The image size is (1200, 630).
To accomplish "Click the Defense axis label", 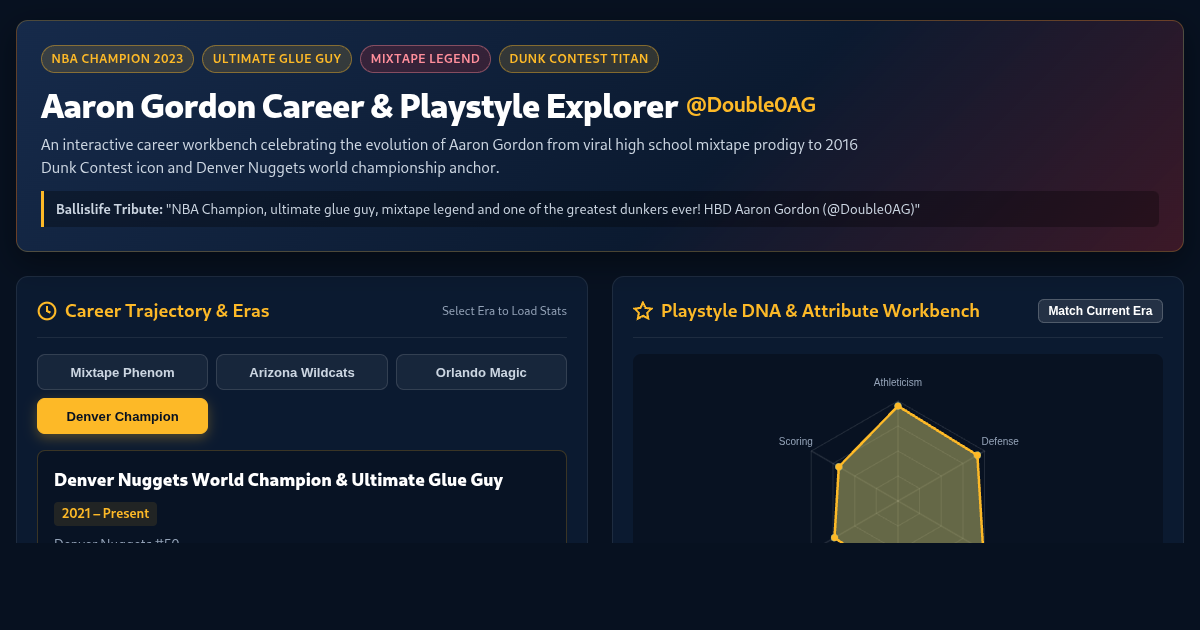I will coord(1000,441).
